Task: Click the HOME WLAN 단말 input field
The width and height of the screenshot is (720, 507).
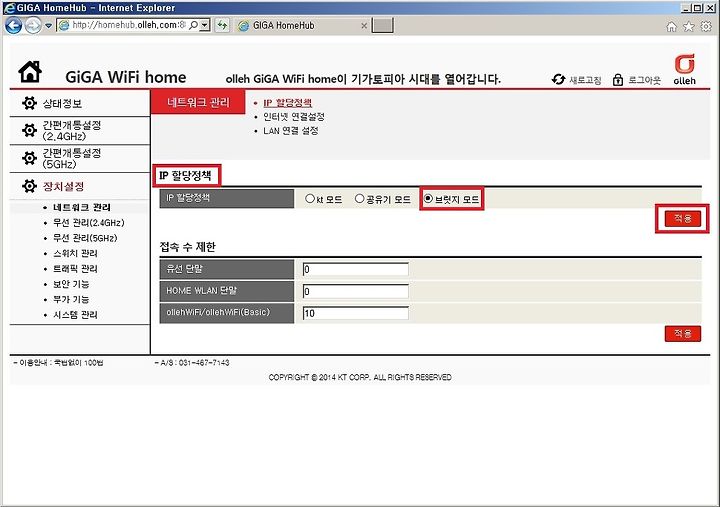Action: coord(355,291)
